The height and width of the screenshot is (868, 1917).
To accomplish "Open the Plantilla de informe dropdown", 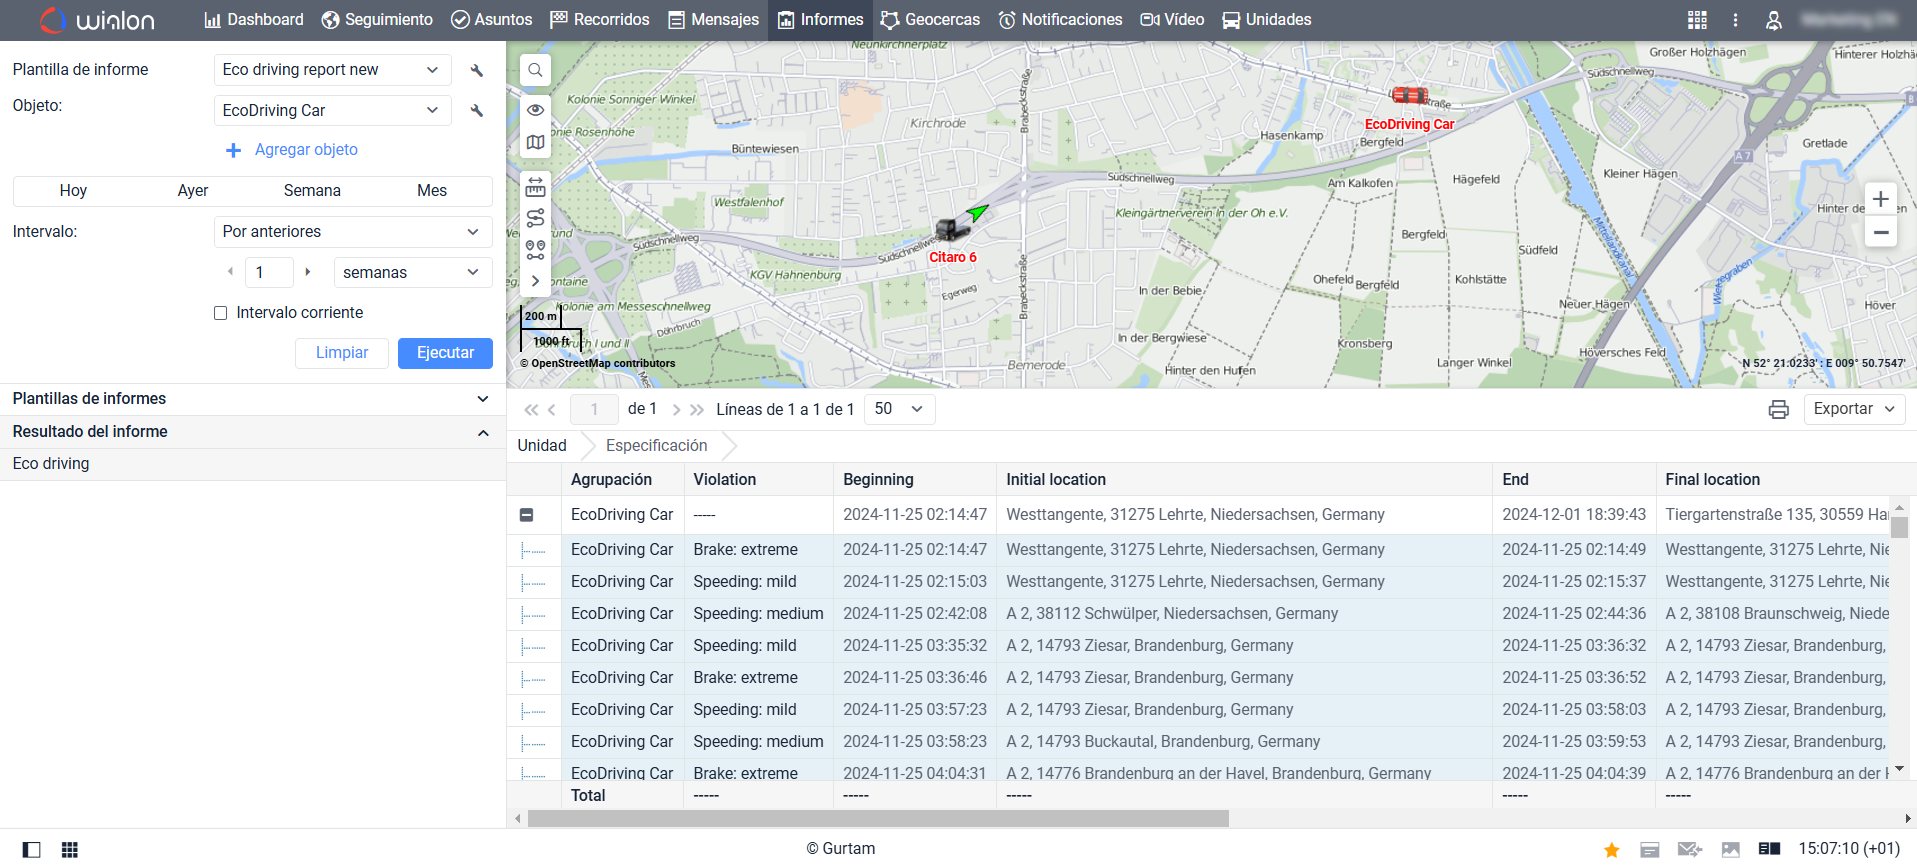I will coord(329,70).
